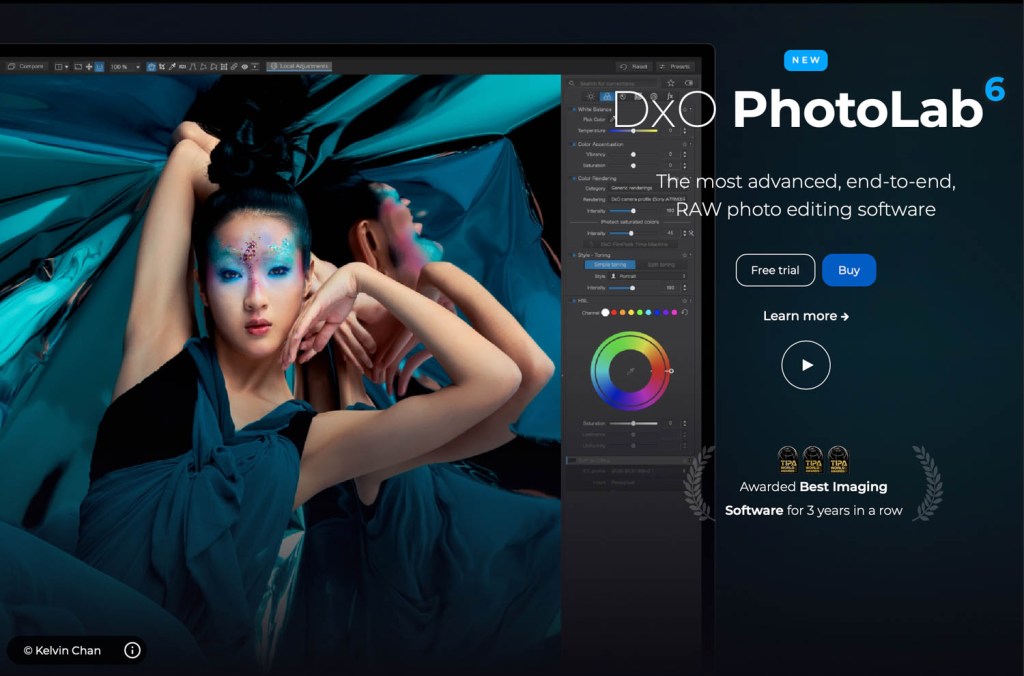Click the info icon beside Kelvin Chan credit

pyautogui.click(x=133, y=650)
